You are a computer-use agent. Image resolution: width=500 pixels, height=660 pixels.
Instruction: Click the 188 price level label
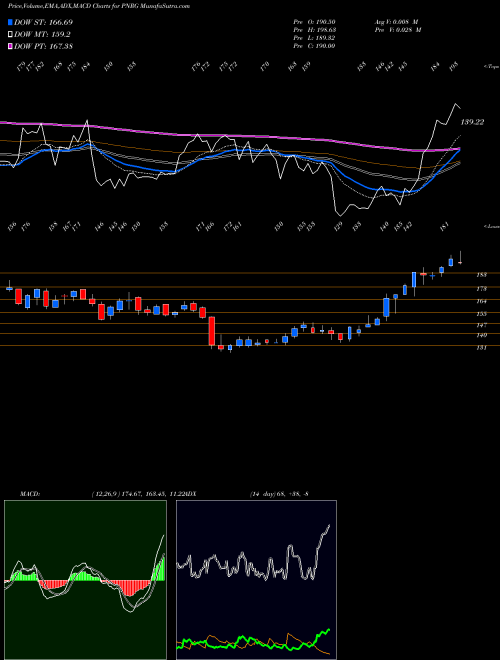[481, 275]
